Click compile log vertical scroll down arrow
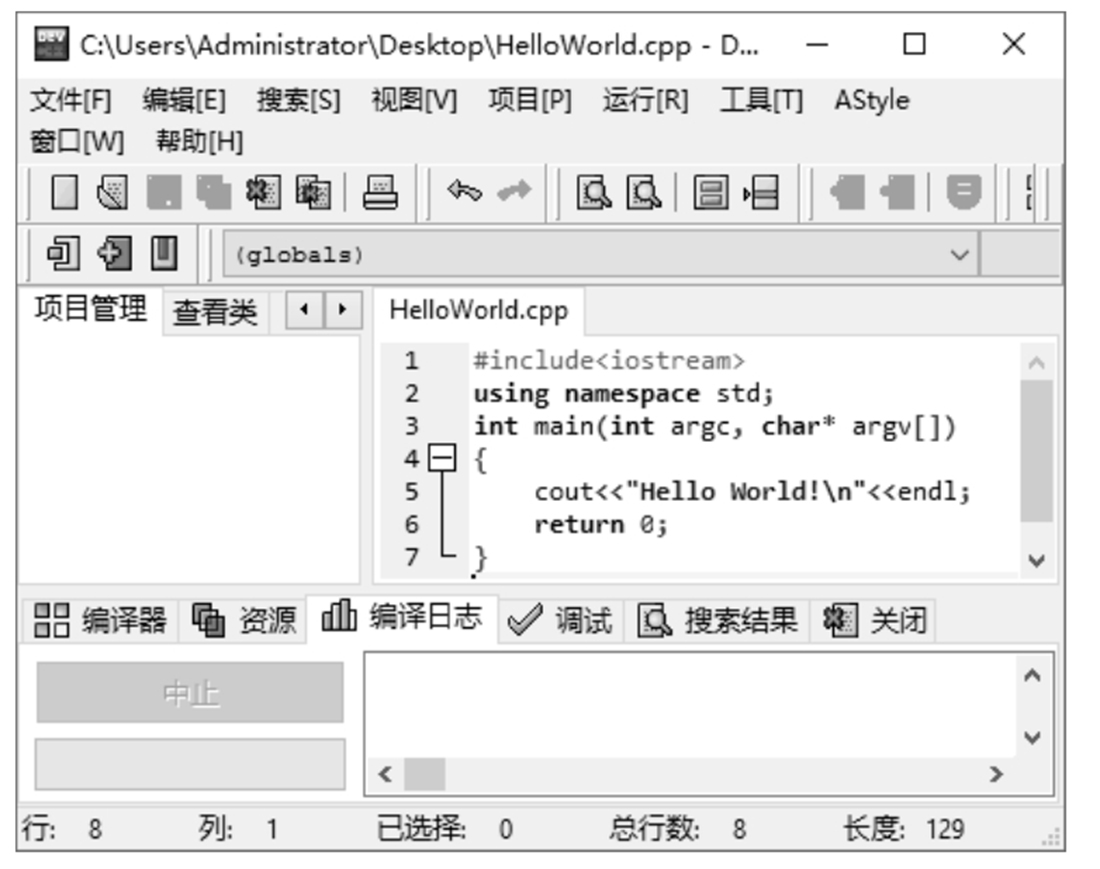1100x869 pixels. tap(1032, 737)
